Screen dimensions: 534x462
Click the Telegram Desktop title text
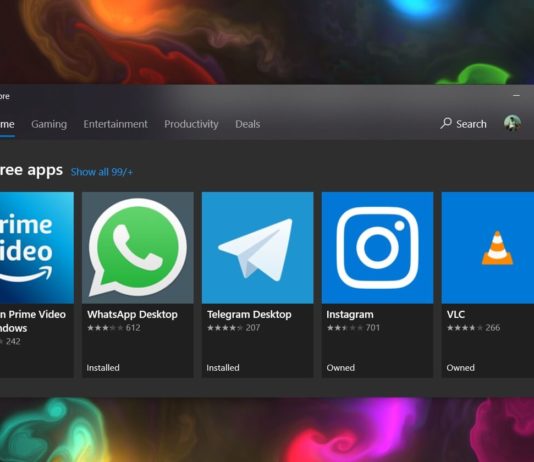click(x=249, y=315)
